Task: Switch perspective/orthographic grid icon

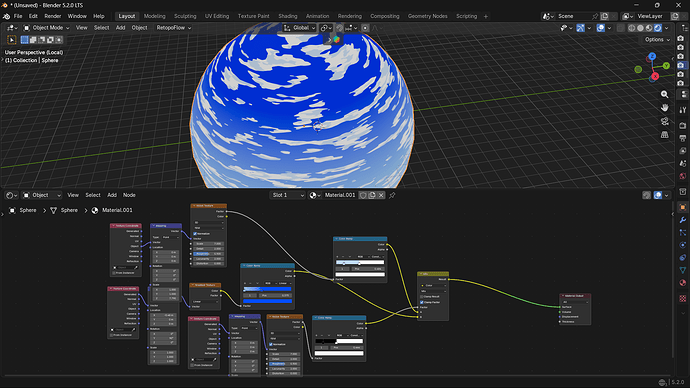Action: click(x=664, y=135)
